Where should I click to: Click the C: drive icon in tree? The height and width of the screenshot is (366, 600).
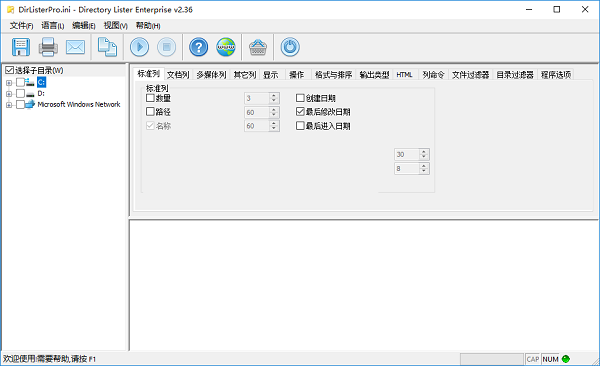point(30,82)
